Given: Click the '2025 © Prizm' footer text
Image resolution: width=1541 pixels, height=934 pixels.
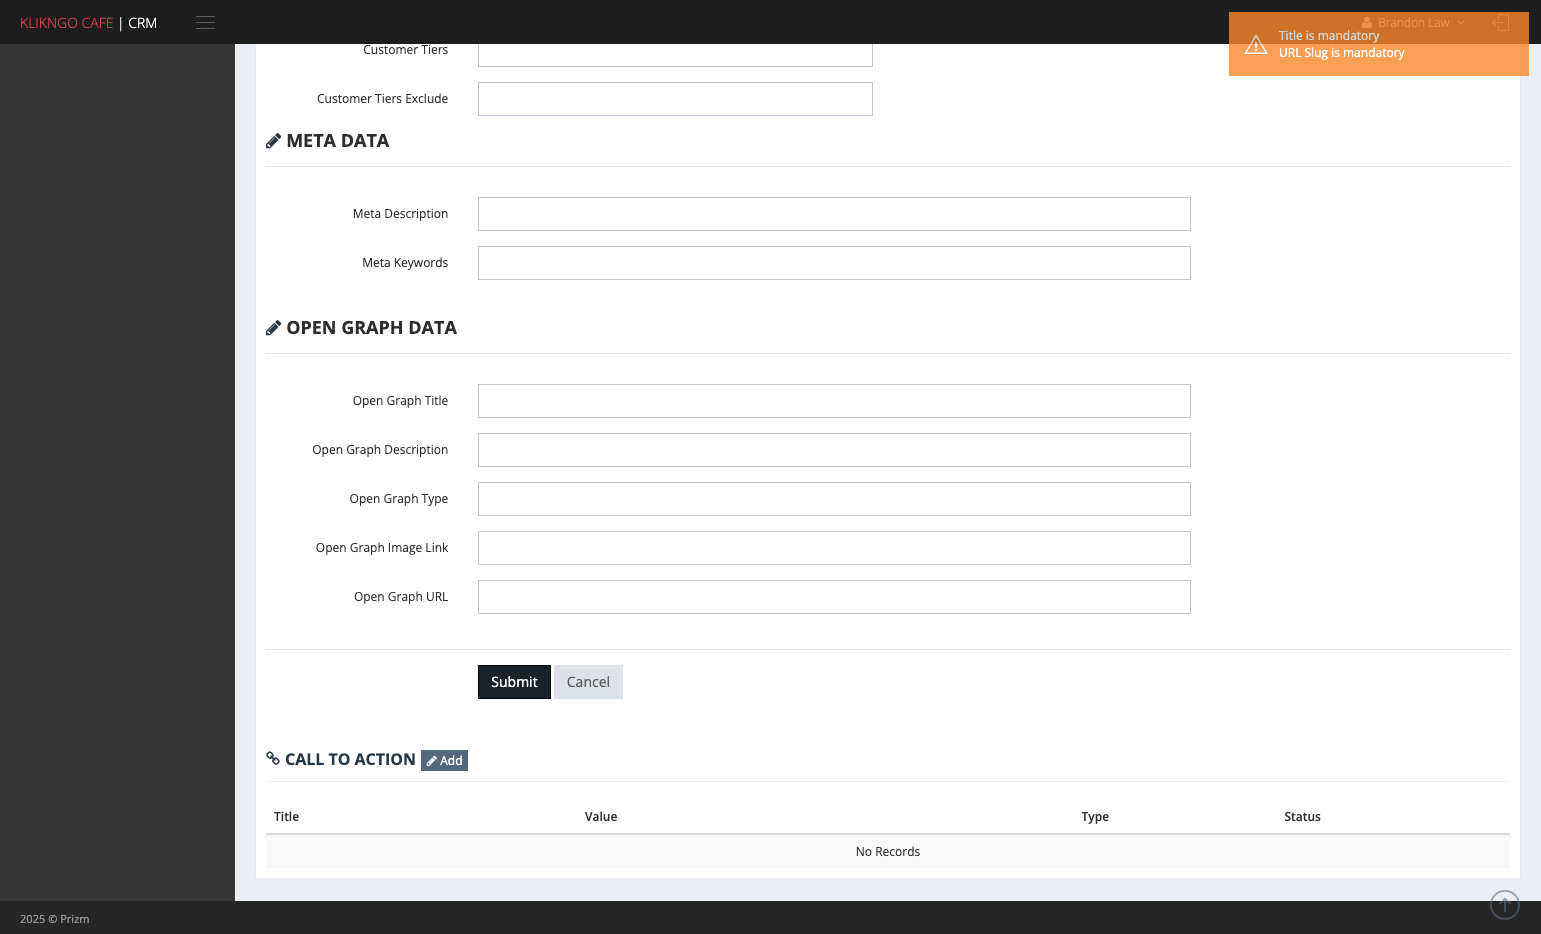Looking at the screenshot, I should pos(55,919).
